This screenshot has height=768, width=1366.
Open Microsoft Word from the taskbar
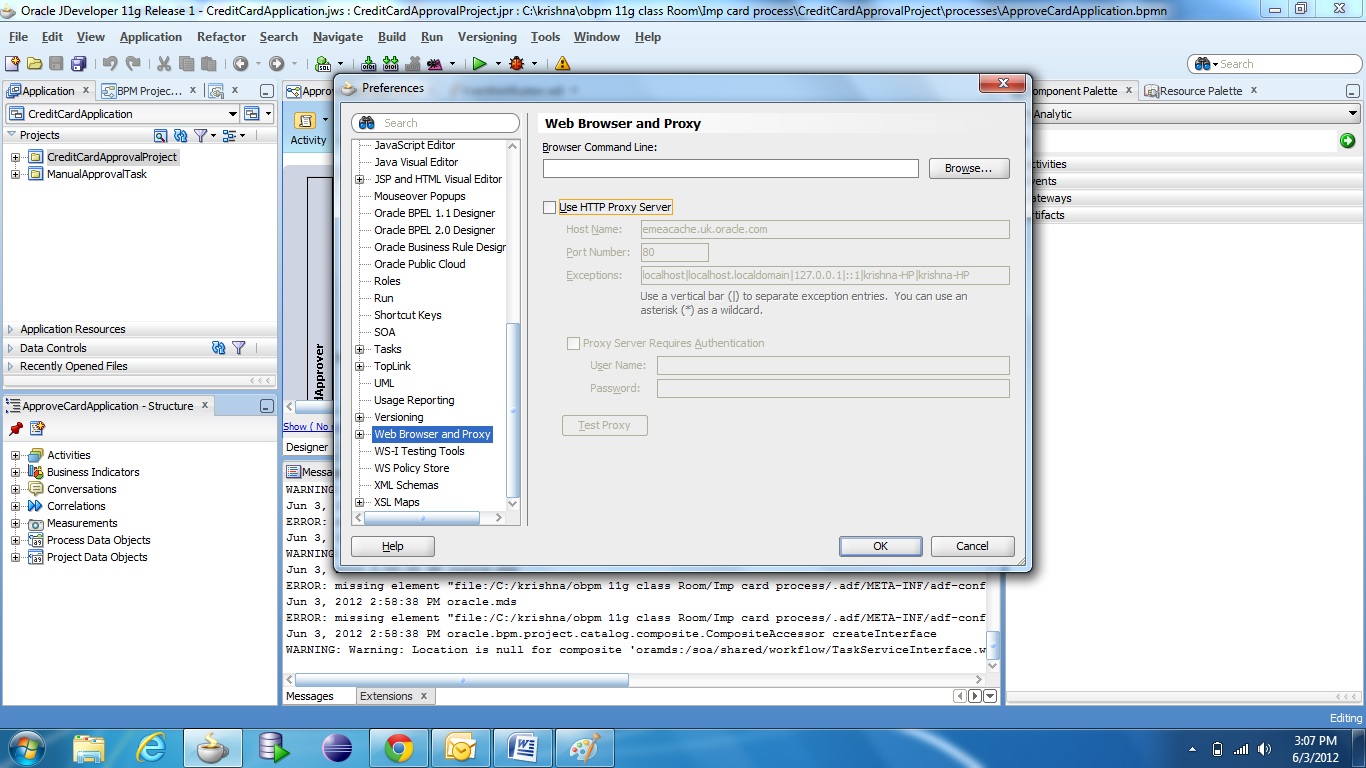[x=522, y=748]
